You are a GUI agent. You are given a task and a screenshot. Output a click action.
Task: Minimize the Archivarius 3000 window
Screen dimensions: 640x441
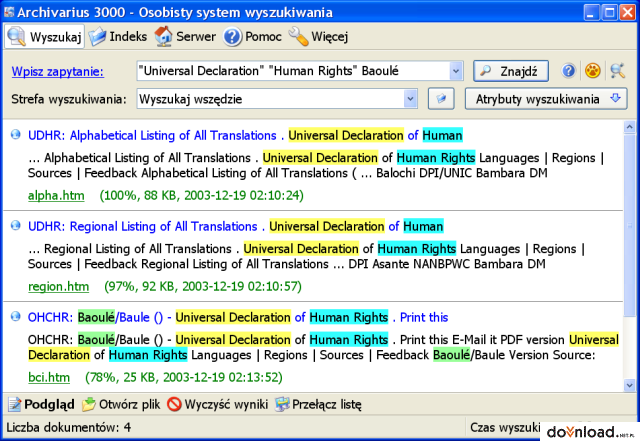[591, 13]
